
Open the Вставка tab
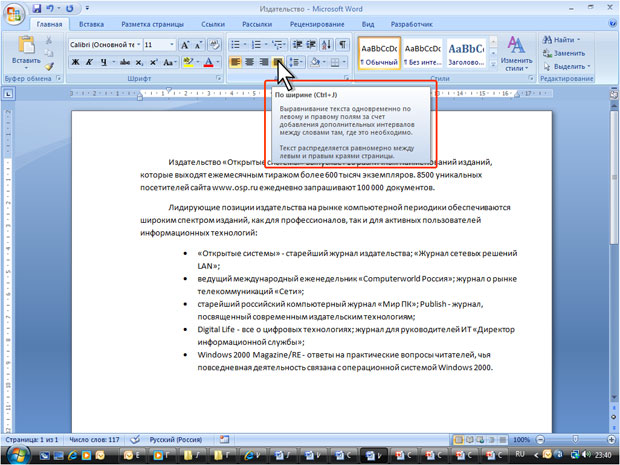91,24
